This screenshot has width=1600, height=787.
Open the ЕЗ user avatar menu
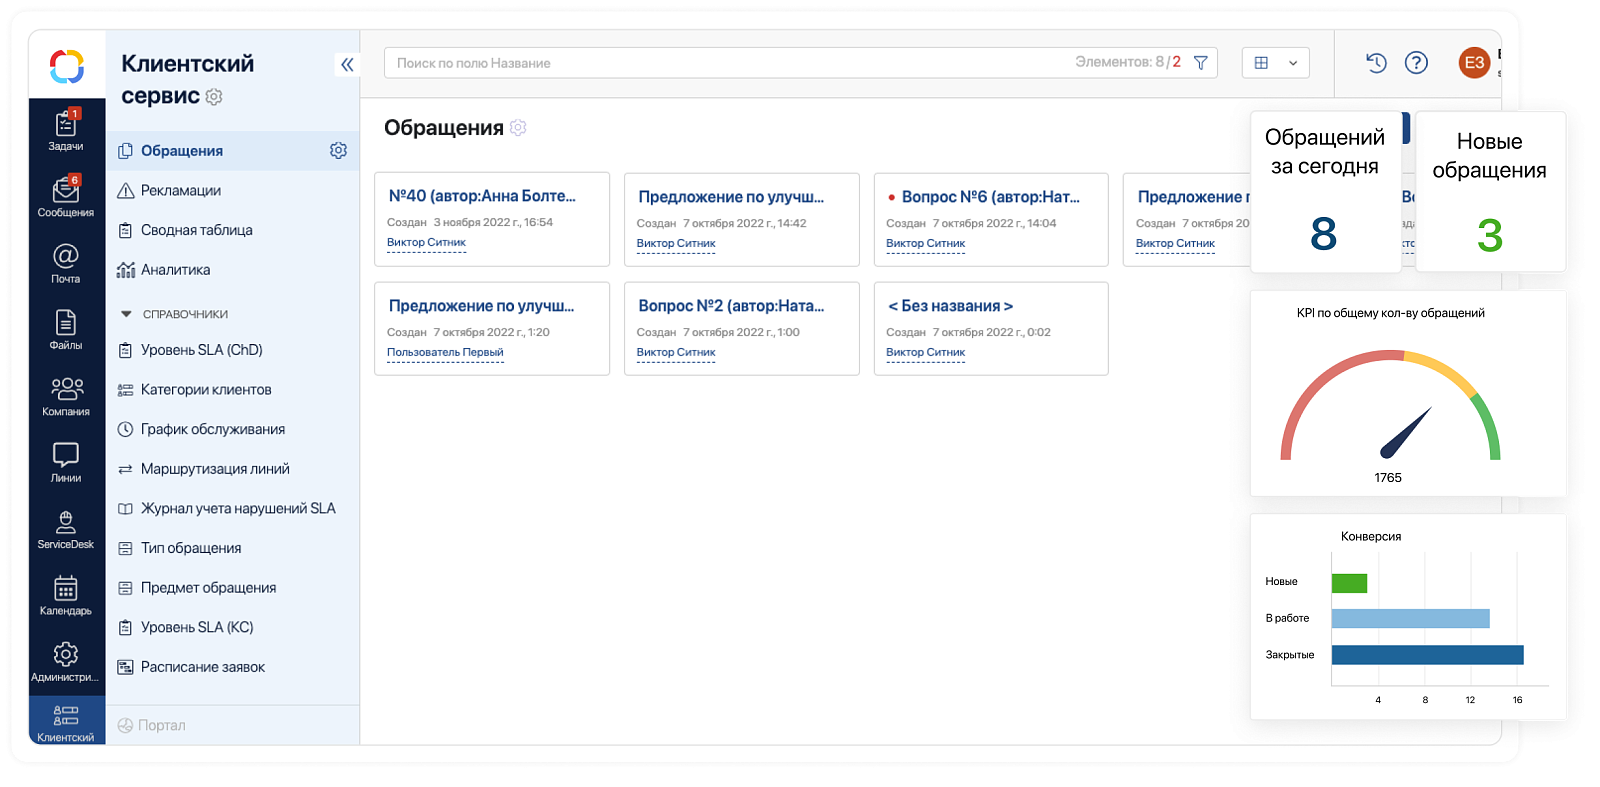pos(1474,63)
